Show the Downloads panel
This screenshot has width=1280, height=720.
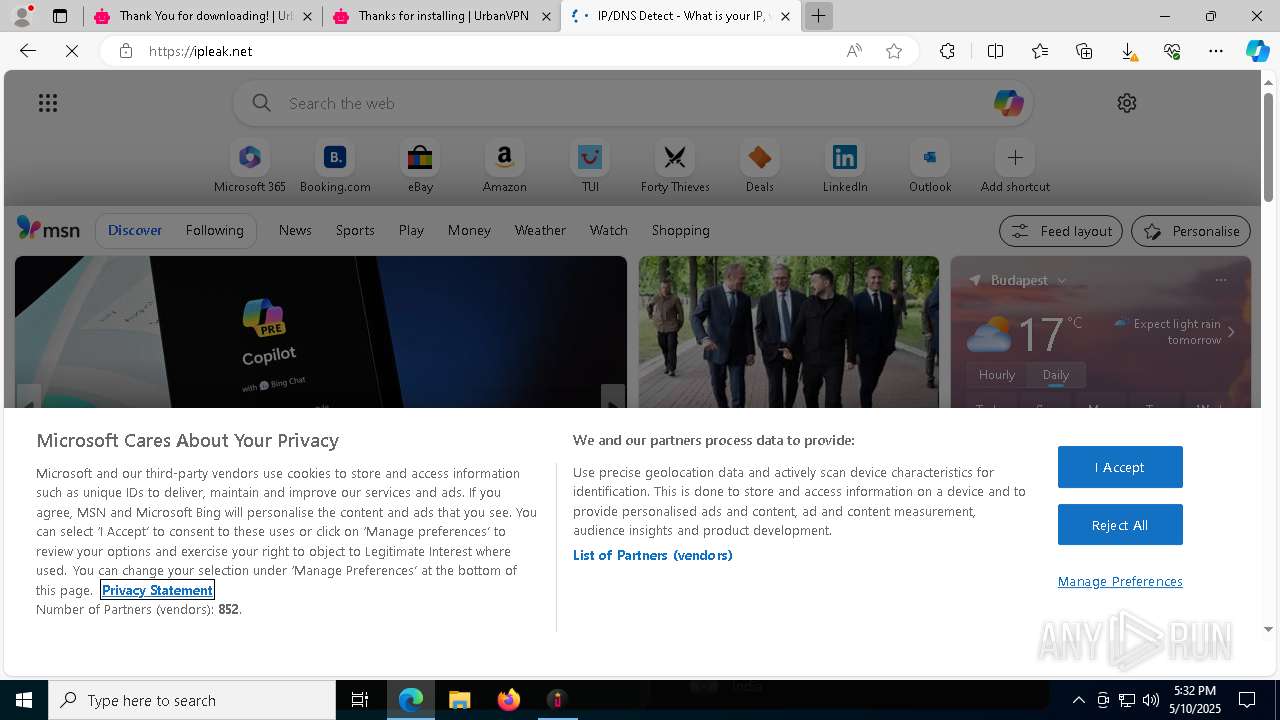(1128, 51)
